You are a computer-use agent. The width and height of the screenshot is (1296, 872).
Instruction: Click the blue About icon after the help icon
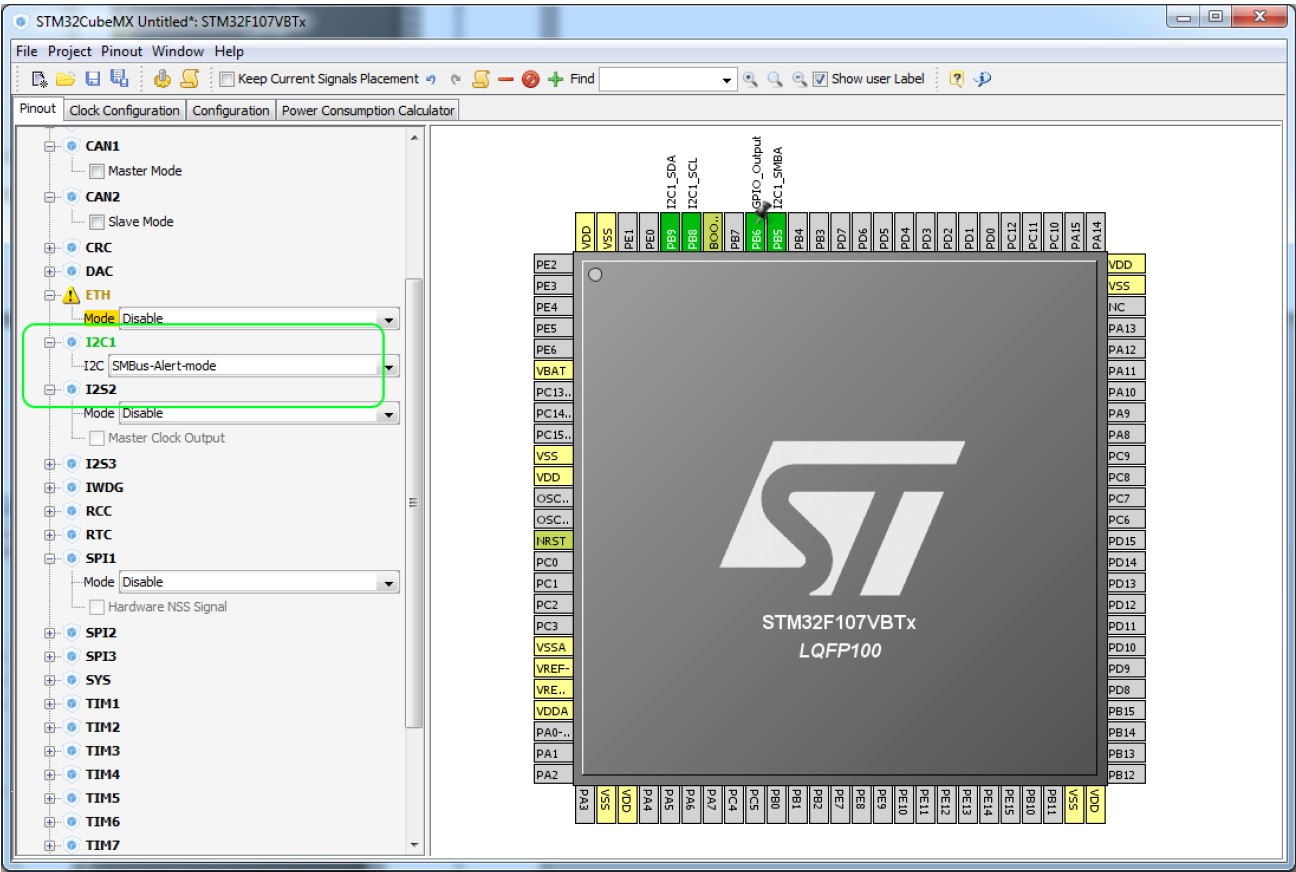(x=982, y=79)
